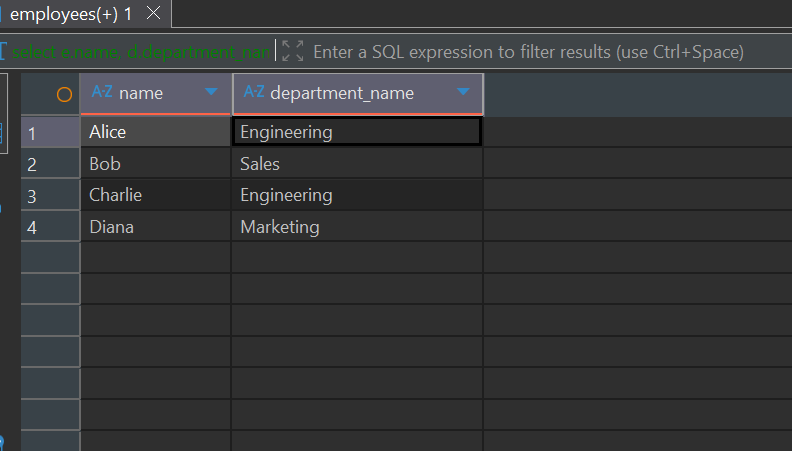Click the department_name column header

342,94
